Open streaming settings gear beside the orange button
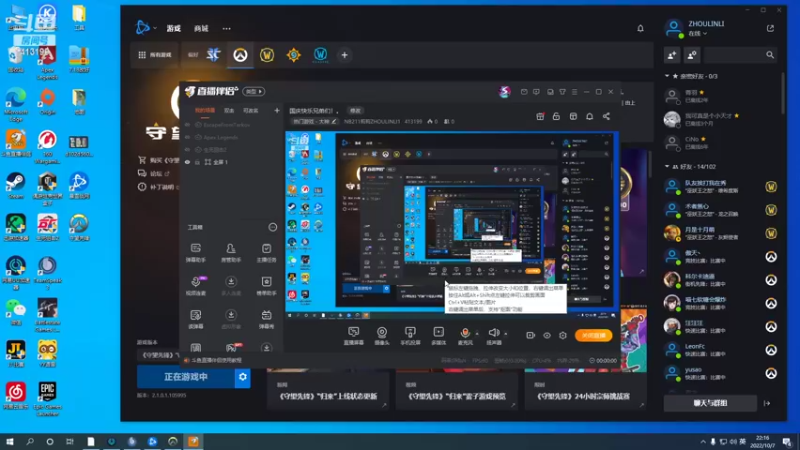800x450 pixels. [x=563, y=335]
